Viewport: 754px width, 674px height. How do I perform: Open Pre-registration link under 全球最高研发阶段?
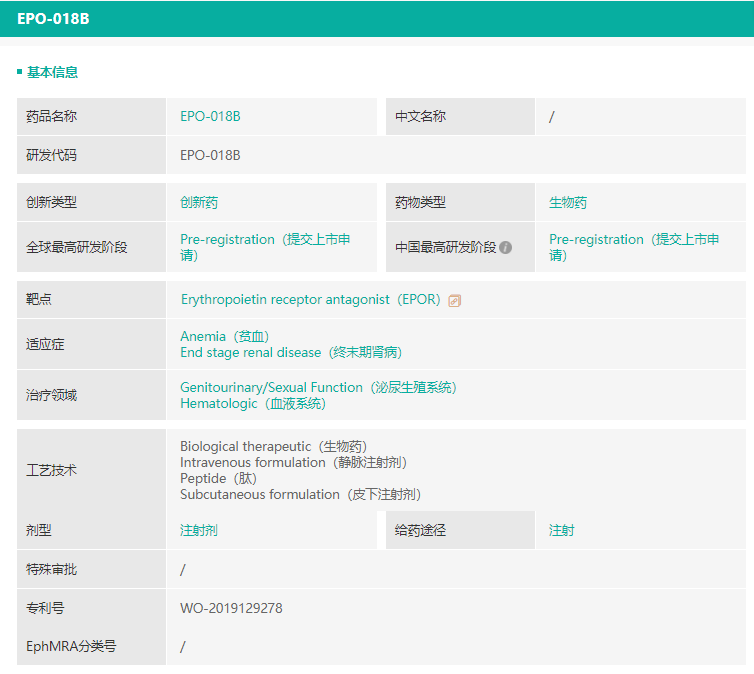pyautogui.click(x=265, y=246)
